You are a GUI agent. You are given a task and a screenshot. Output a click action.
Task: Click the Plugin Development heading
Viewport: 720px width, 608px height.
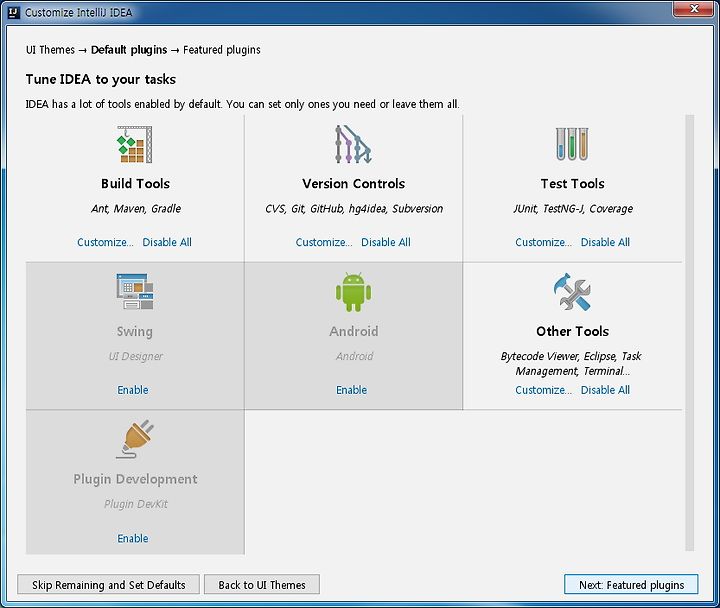pyautogui.click(x=135, y=479)
